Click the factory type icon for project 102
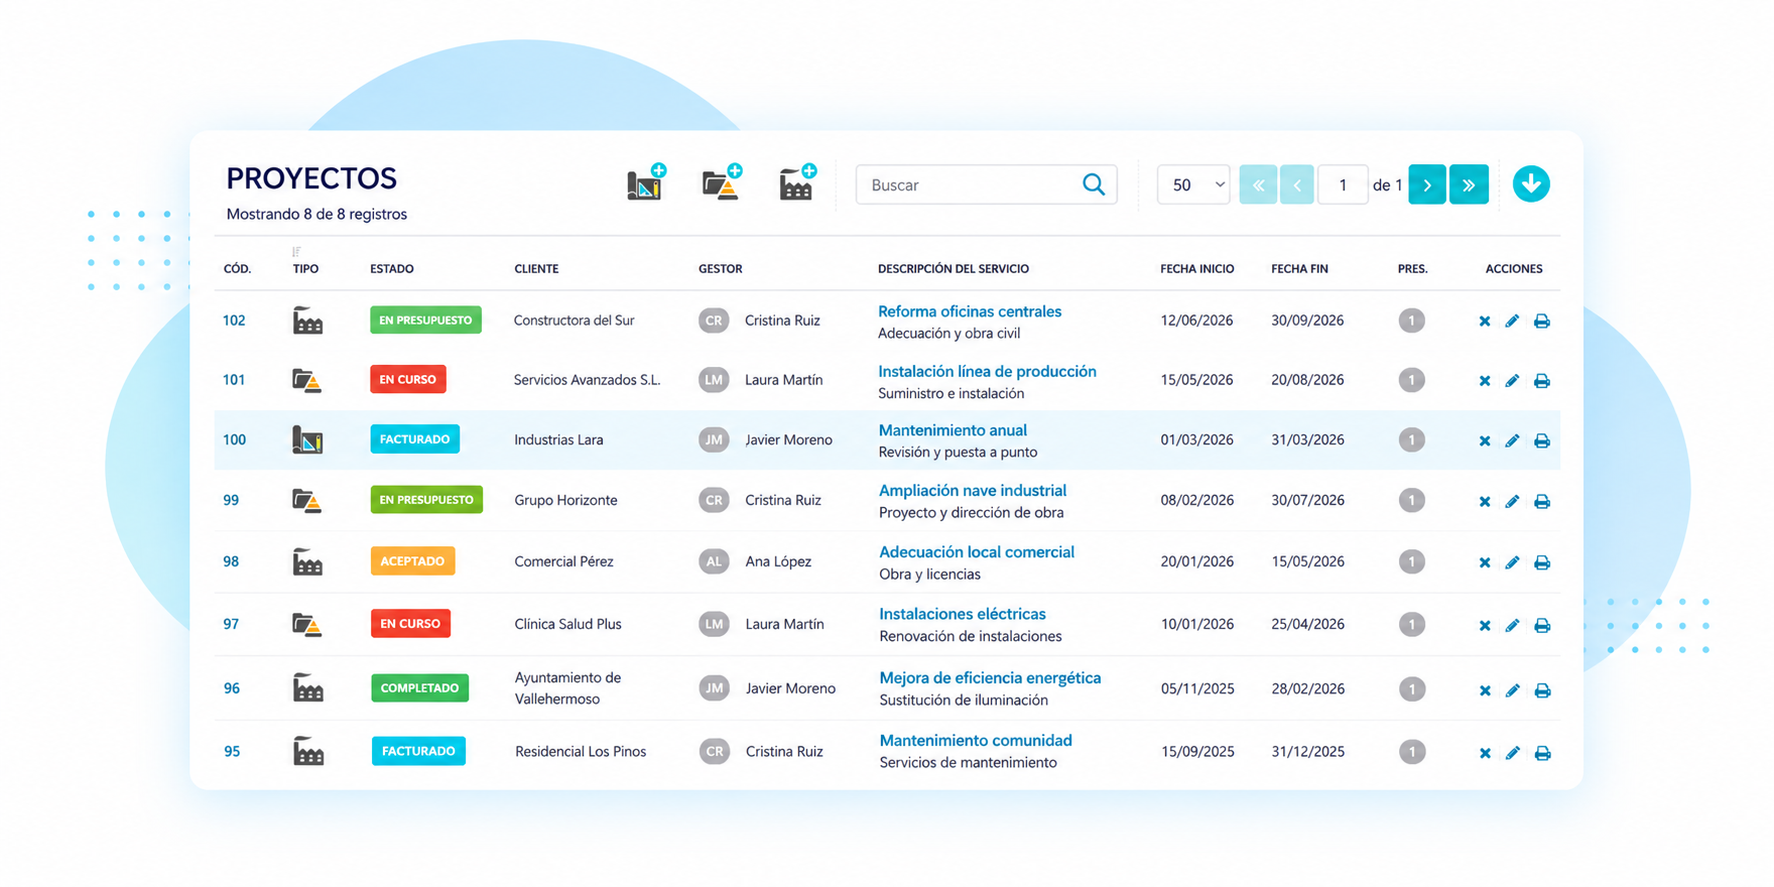The image size is (1774, 887). (307, 321)
